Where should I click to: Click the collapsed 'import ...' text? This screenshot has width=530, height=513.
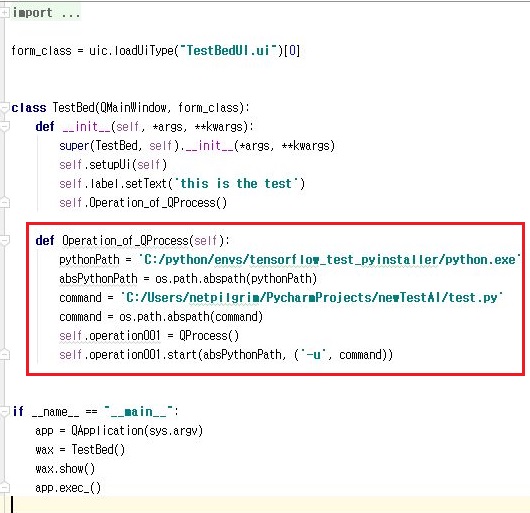pos(46,13)
